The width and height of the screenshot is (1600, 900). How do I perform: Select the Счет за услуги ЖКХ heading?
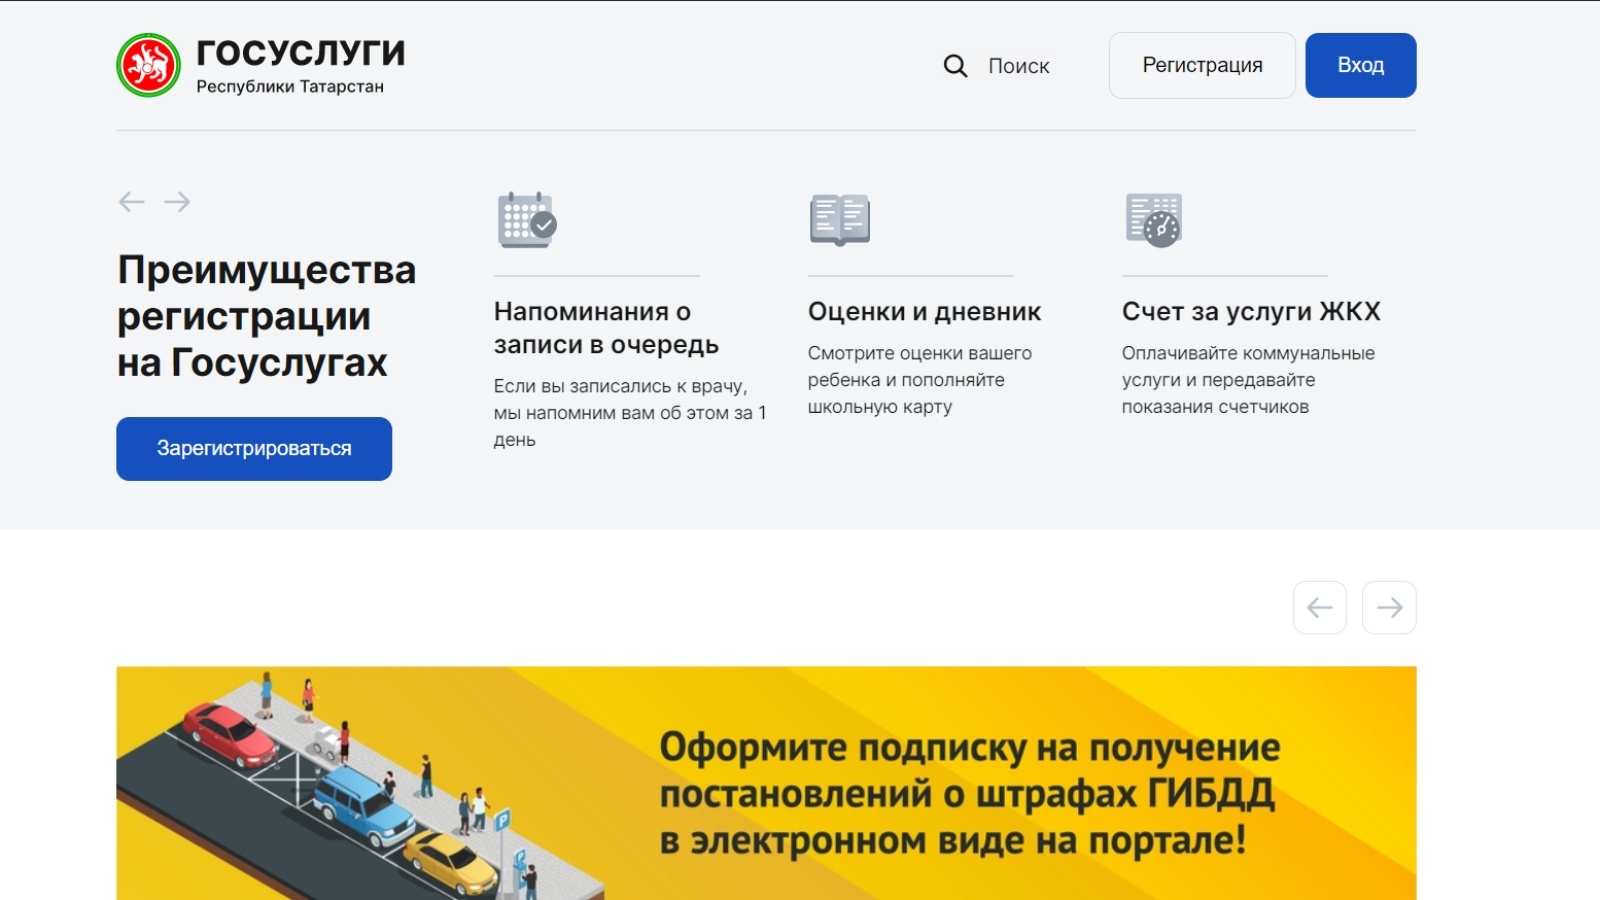pos(1250,312)
